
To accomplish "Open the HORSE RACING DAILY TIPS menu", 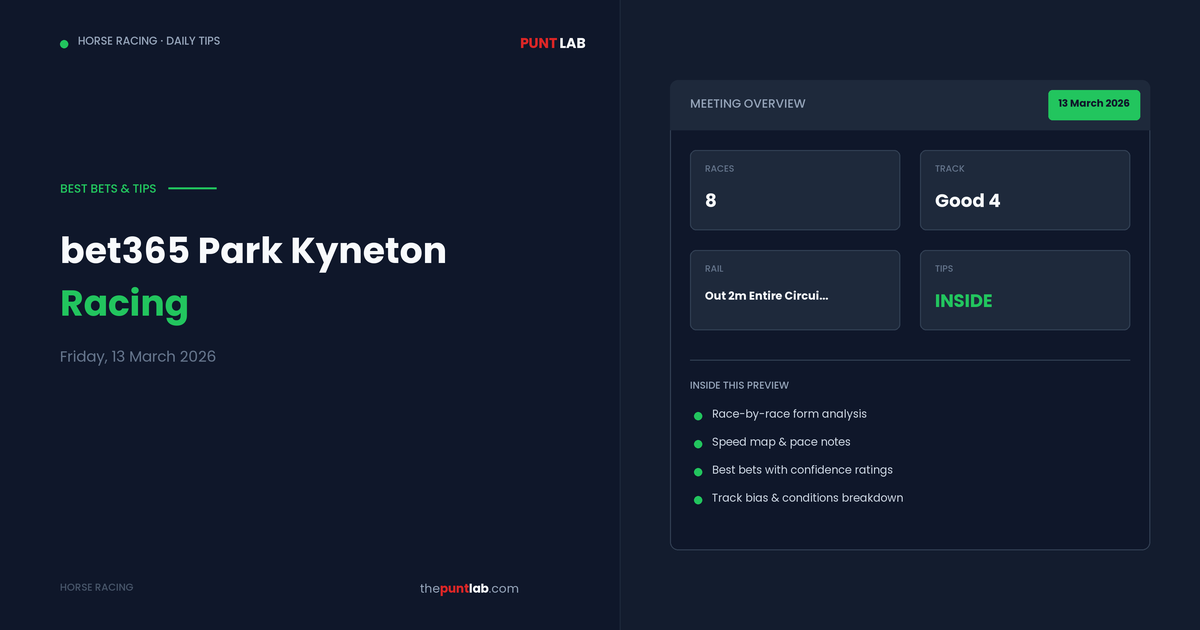I will tap(150, 41).
